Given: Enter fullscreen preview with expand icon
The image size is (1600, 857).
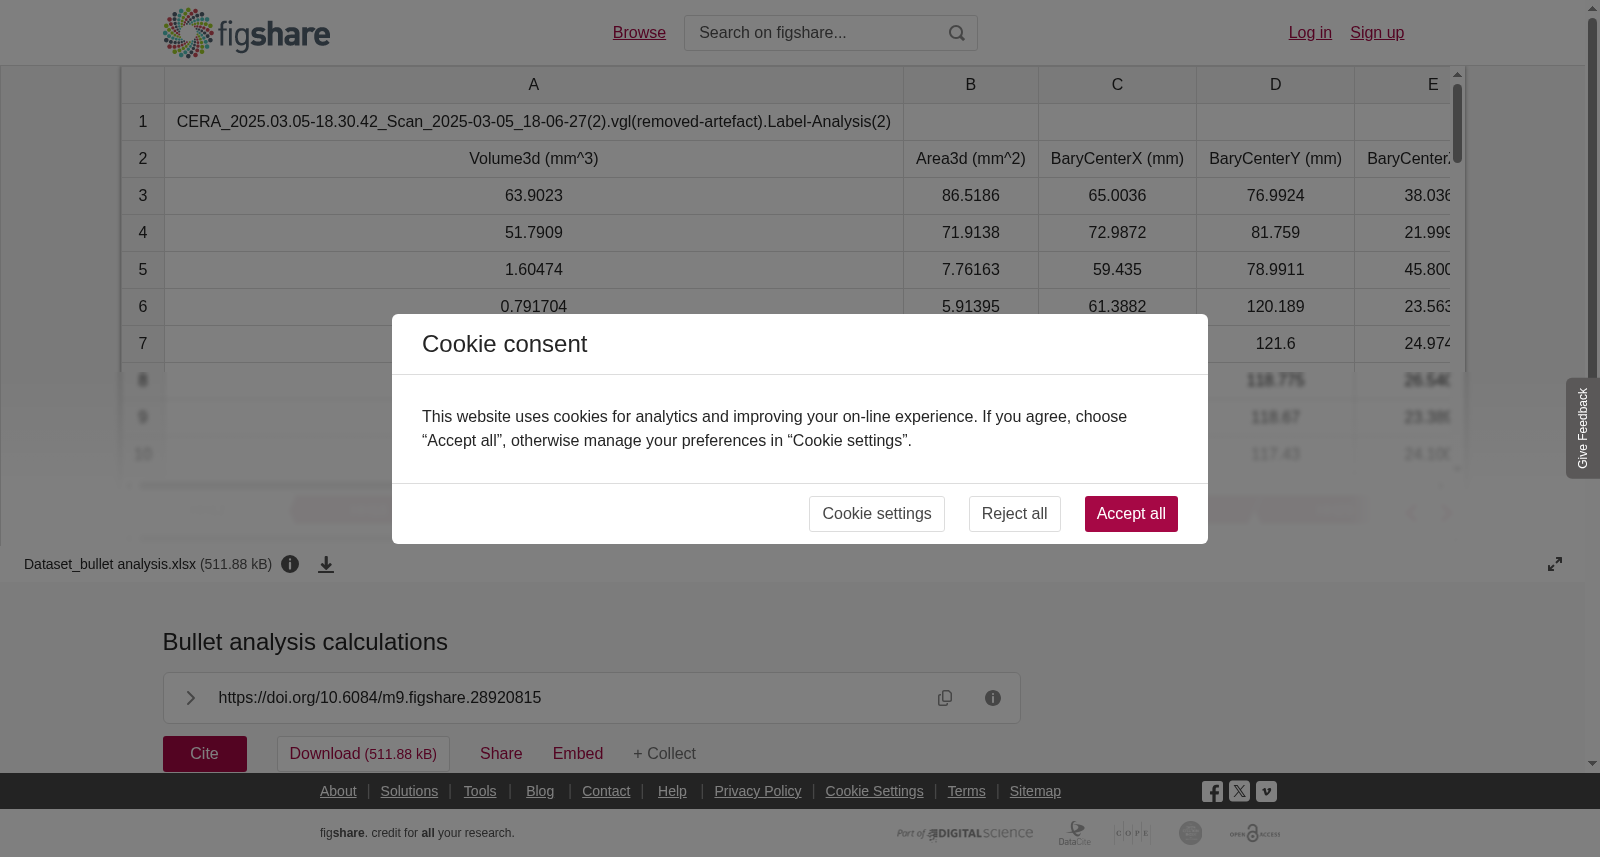Looking at the screenshot, I should tap(1555, 564).
